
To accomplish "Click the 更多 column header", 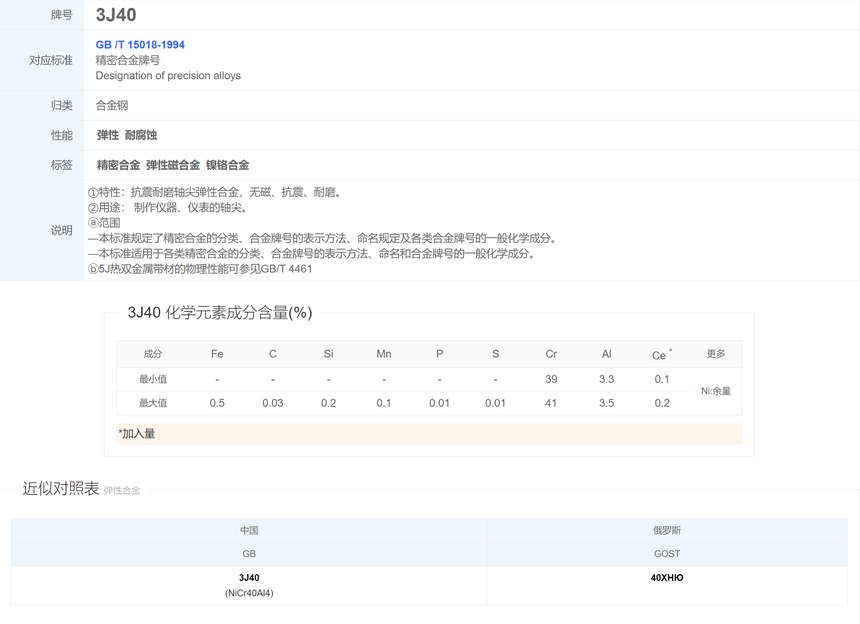I will point(716,354).
